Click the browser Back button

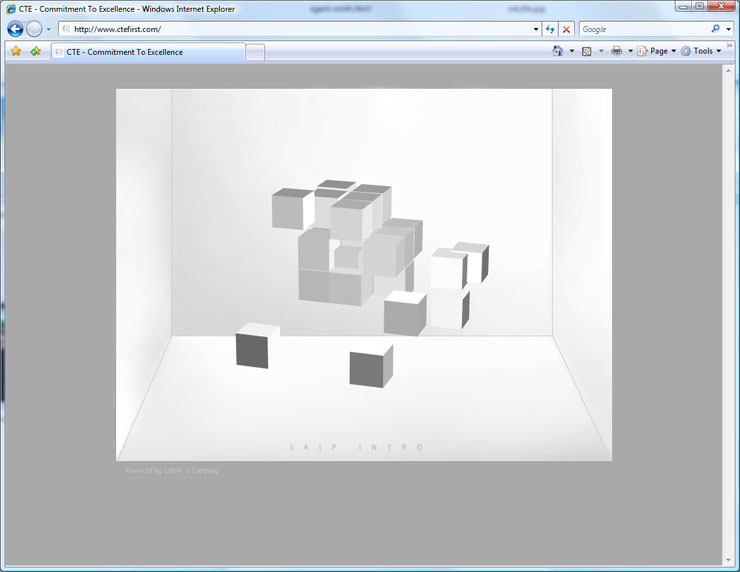(x=15, y=29)
